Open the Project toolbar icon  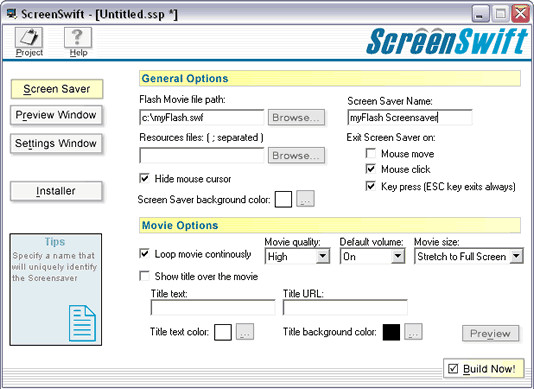(29, 37)
